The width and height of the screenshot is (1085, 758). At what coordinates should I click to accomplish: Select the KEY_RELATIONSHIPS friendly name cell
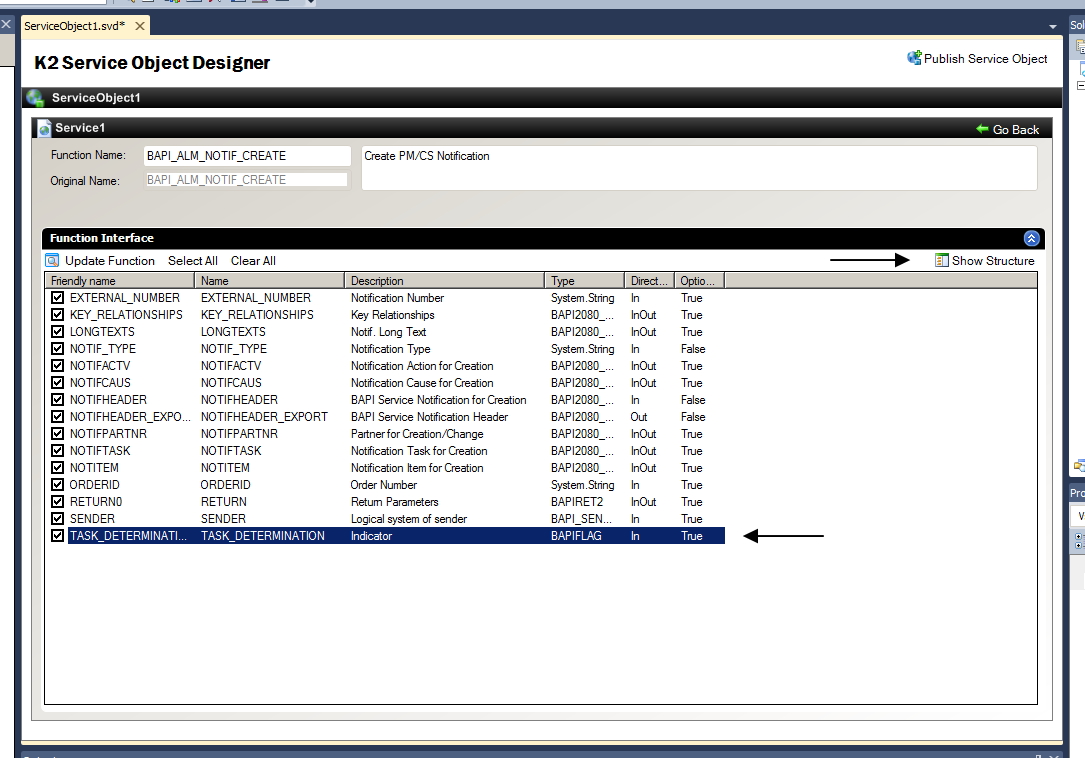pyautogui.click(x=126, y=314)
